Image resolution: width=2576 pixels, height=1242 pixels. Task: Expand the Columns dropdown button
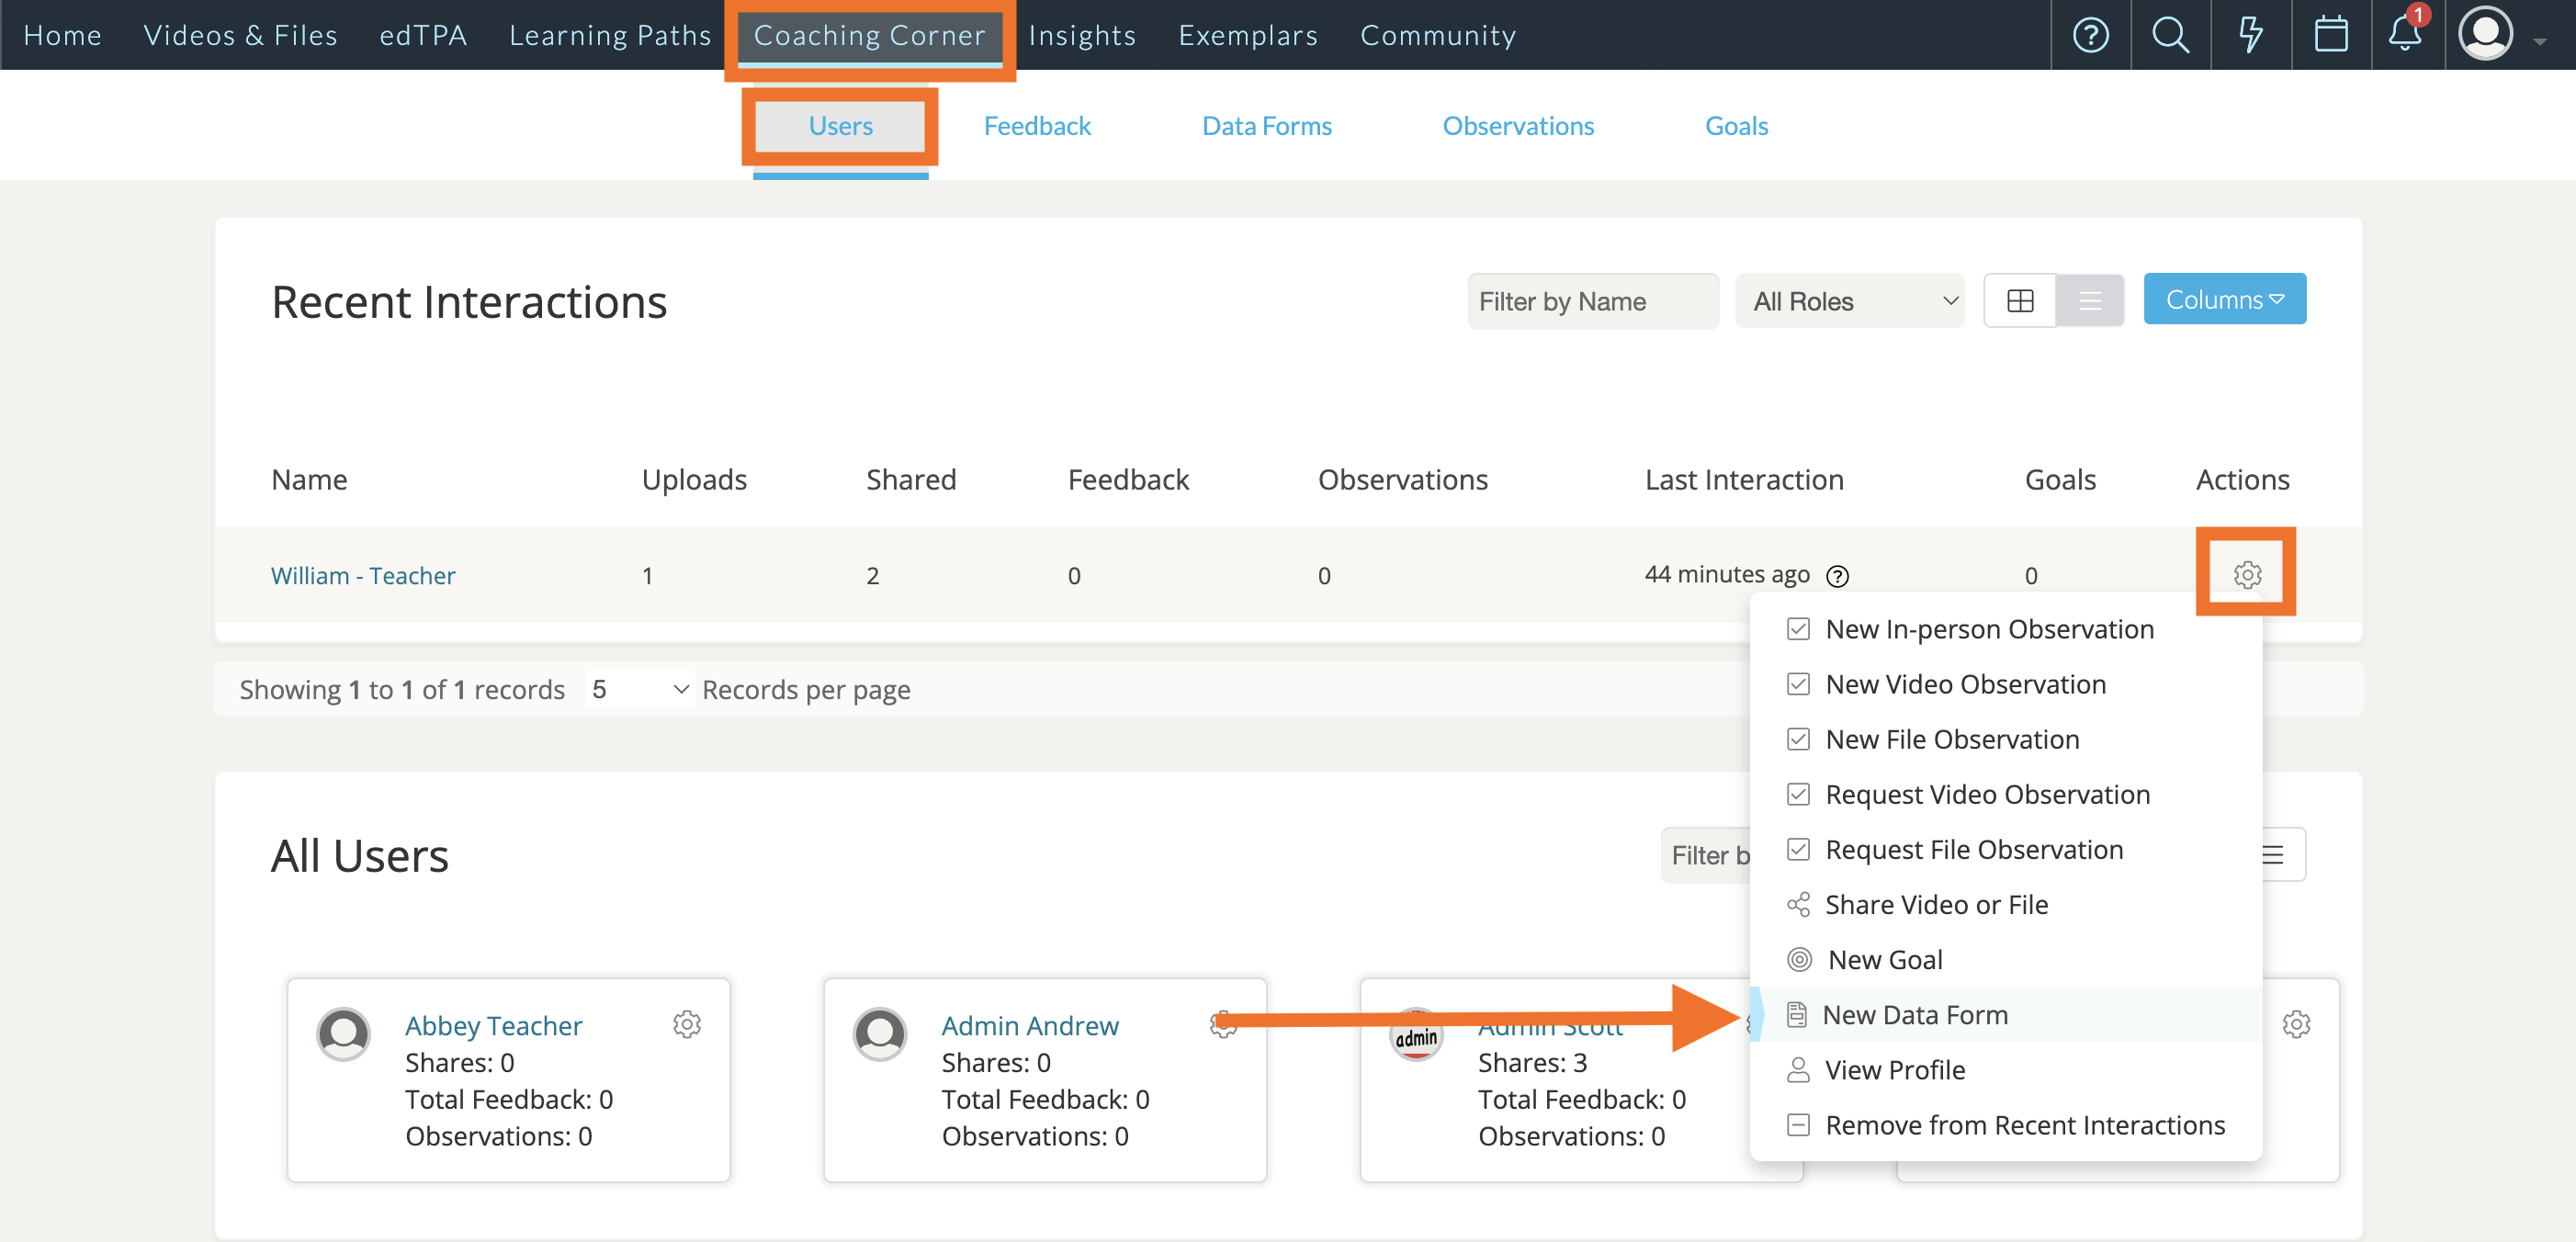point(2224,299)
